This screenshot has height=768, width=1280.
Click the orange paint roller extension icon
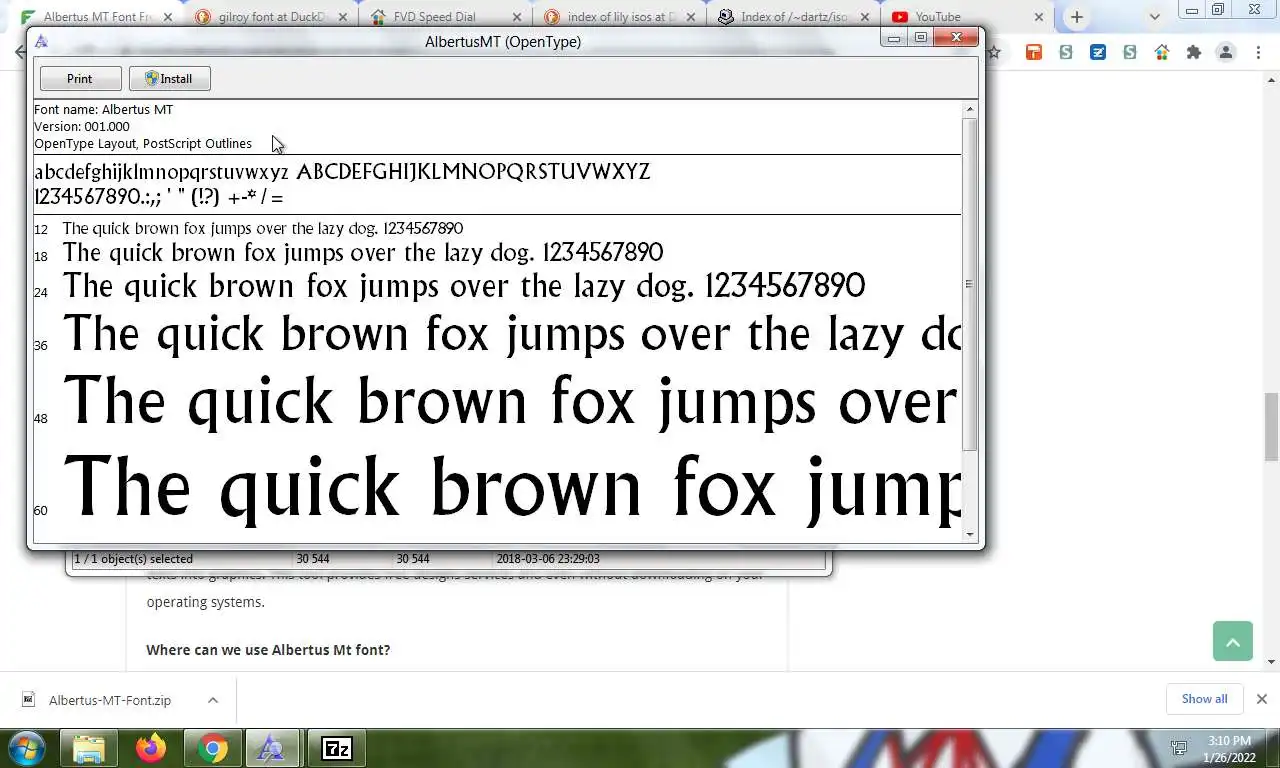(x=1034, y=52)
